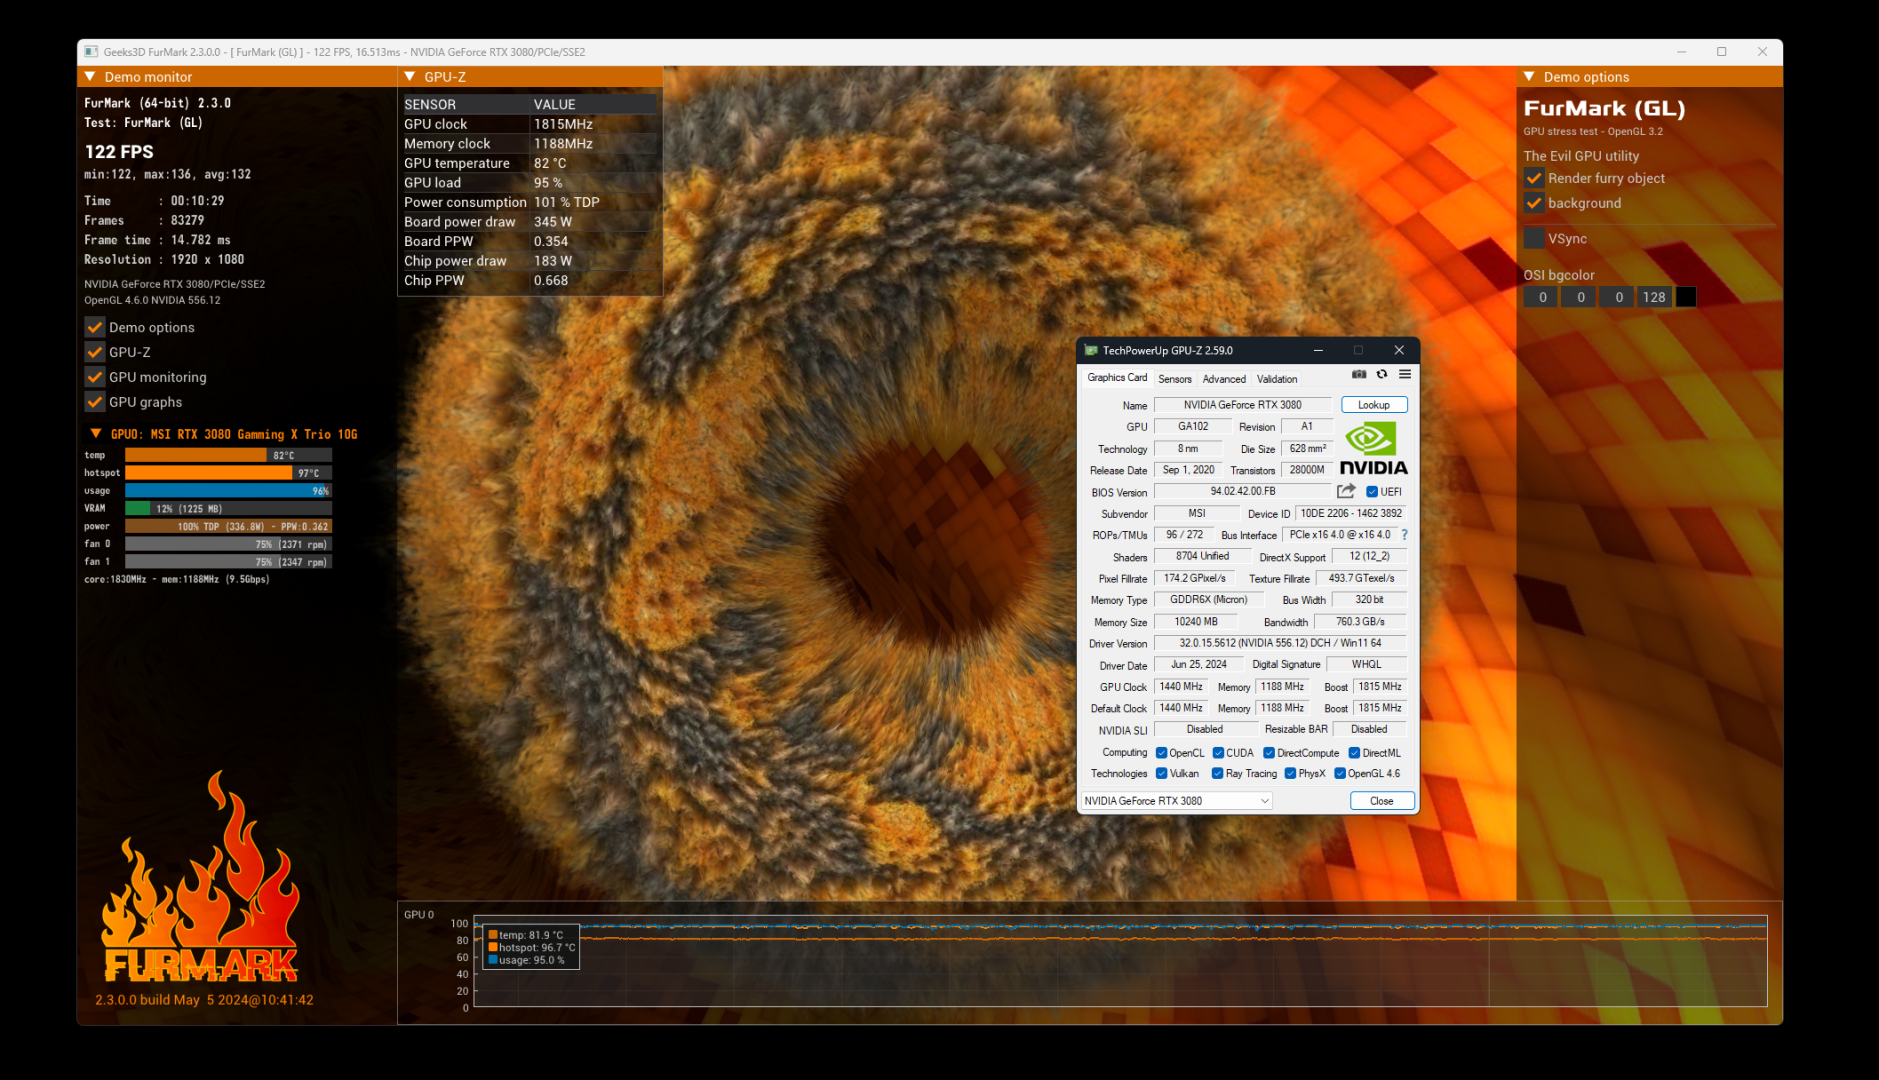The image size is (1879, 1080).
Task: Switch to the Graphics Card tab
Action: [x=1117, y=378]
